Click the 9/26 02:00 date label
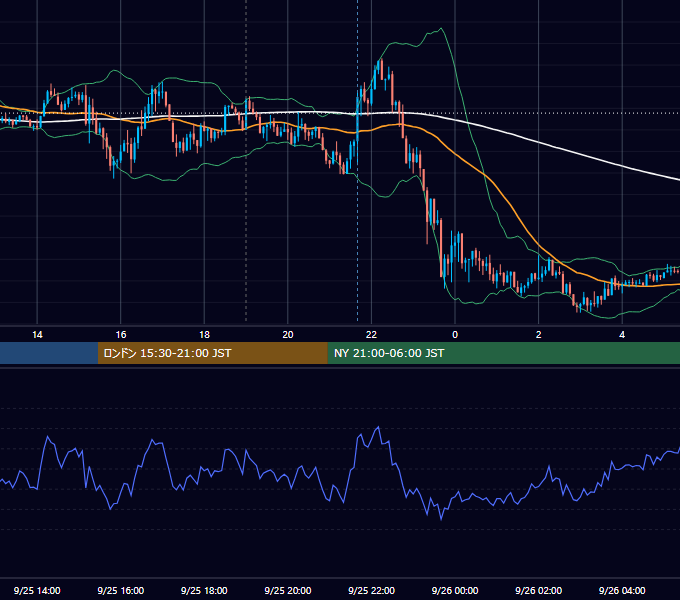Screen dimensions: 680x600 (538, 590)
